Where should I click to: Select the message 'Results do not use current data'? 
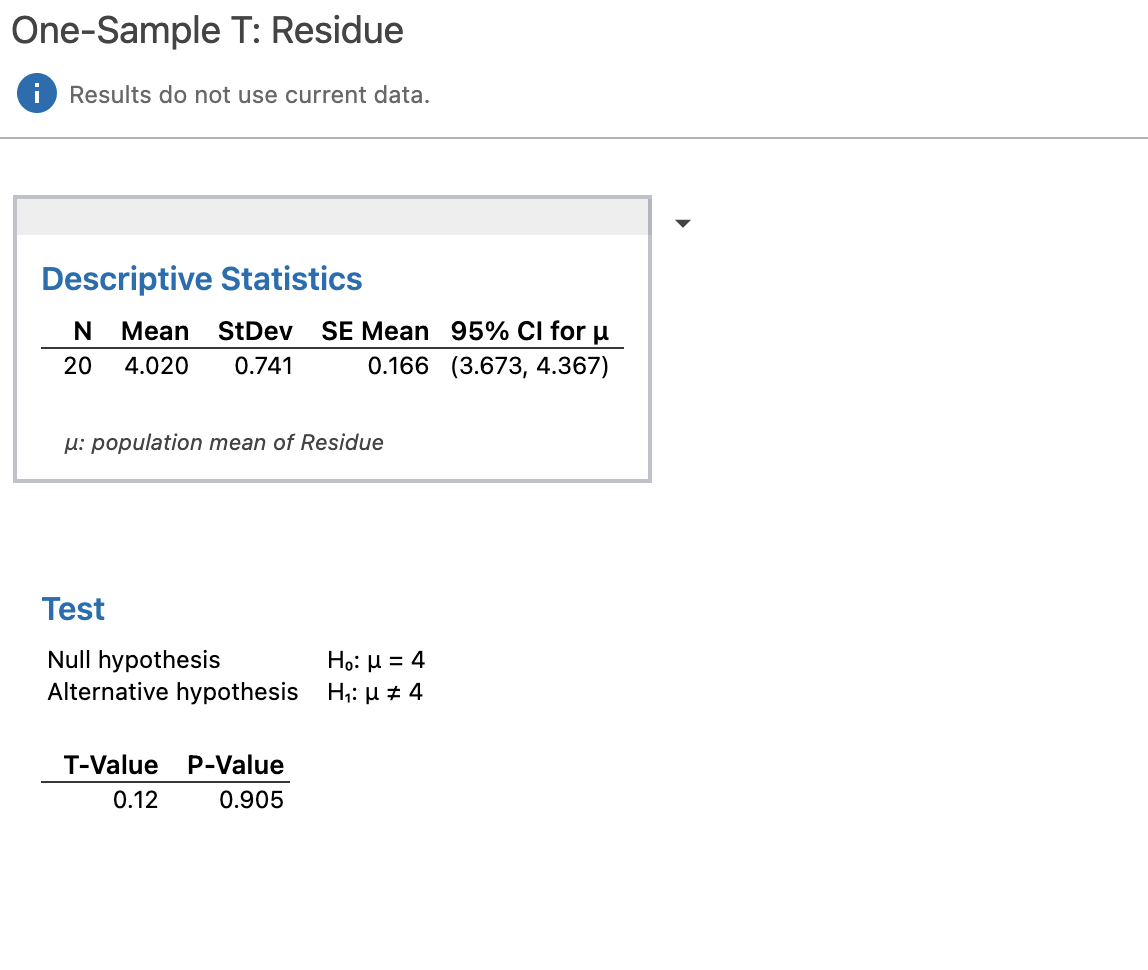[250, 94]
